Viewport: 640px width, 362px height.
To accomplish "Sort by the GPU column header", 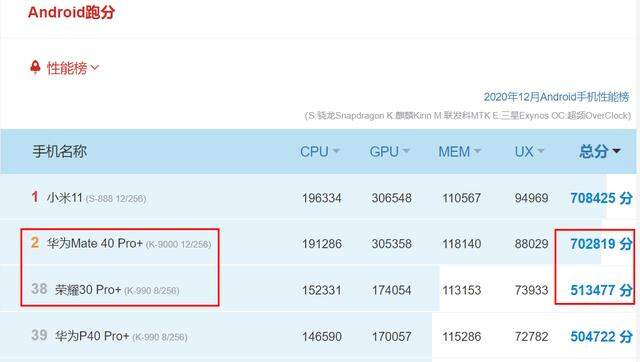I will tap(389, 151).
